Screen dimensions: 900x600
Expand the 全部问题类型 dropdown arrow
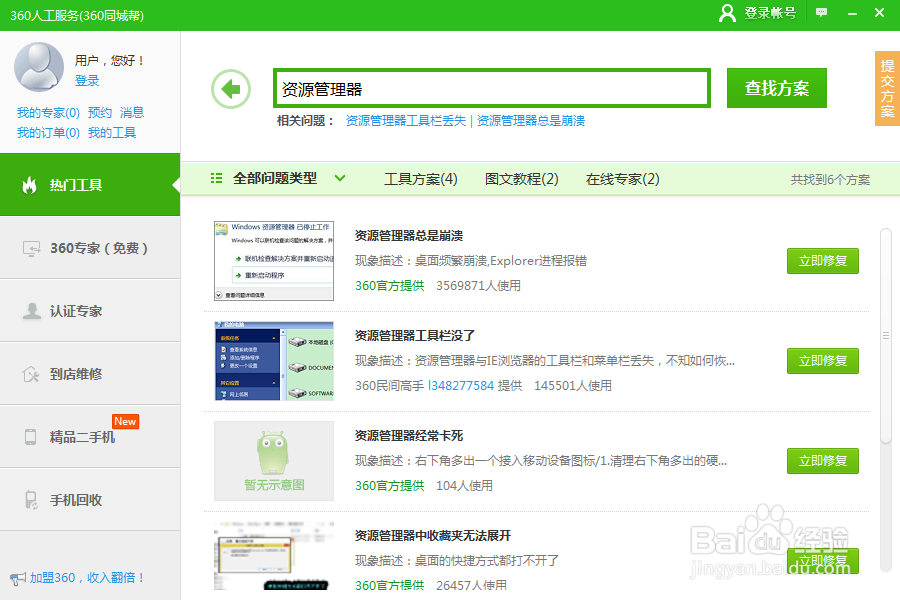340,178
